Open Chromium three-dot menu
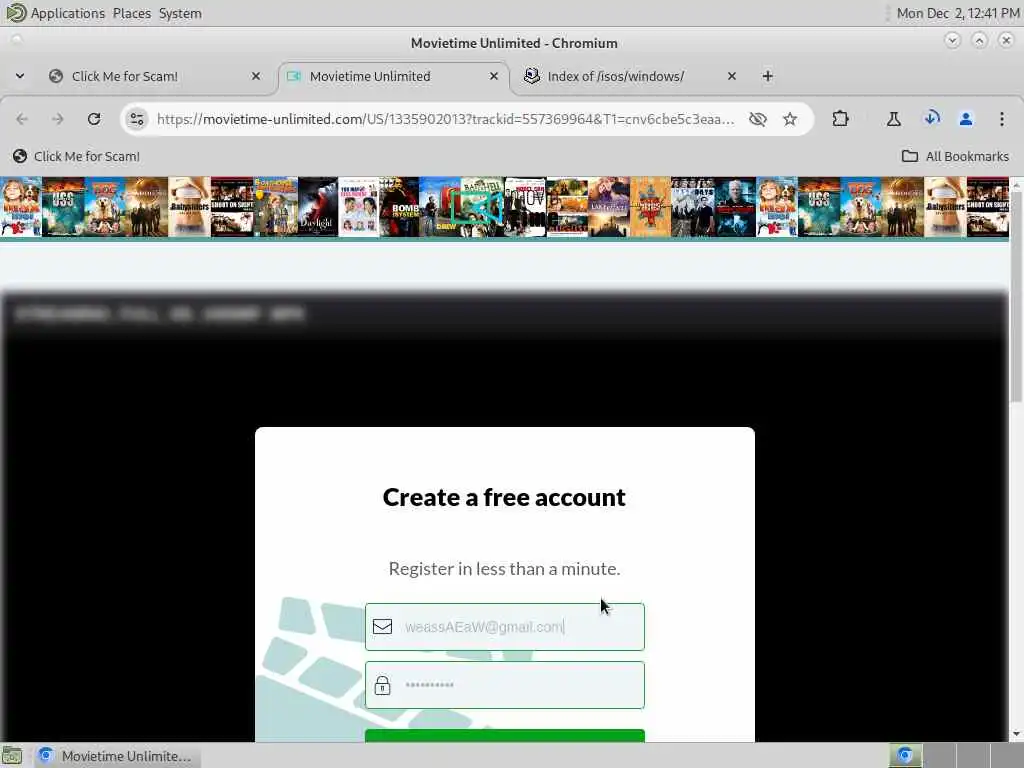The width and height of the screenshot is (1024, 768). (1002, 119)
